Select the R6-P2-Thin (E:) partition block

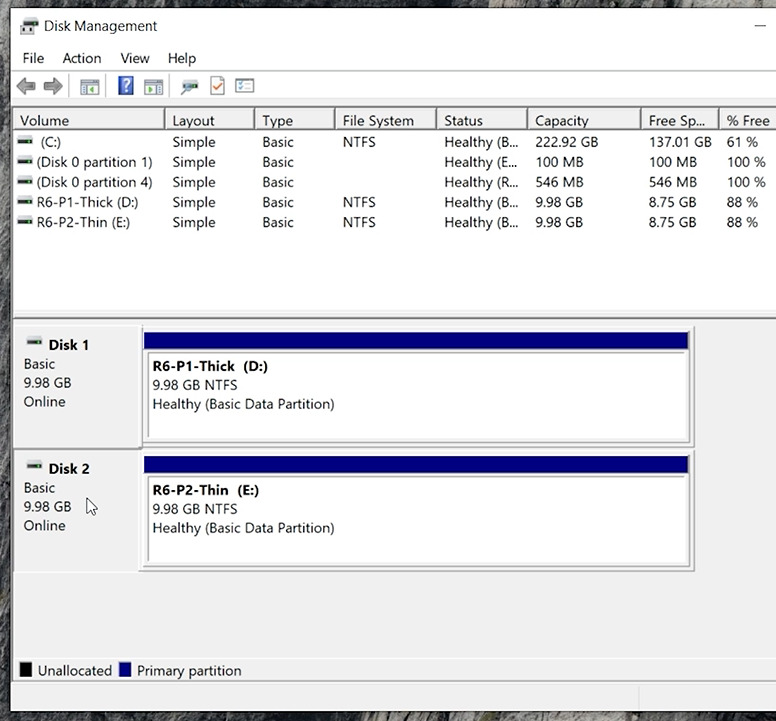click(418, 520)
